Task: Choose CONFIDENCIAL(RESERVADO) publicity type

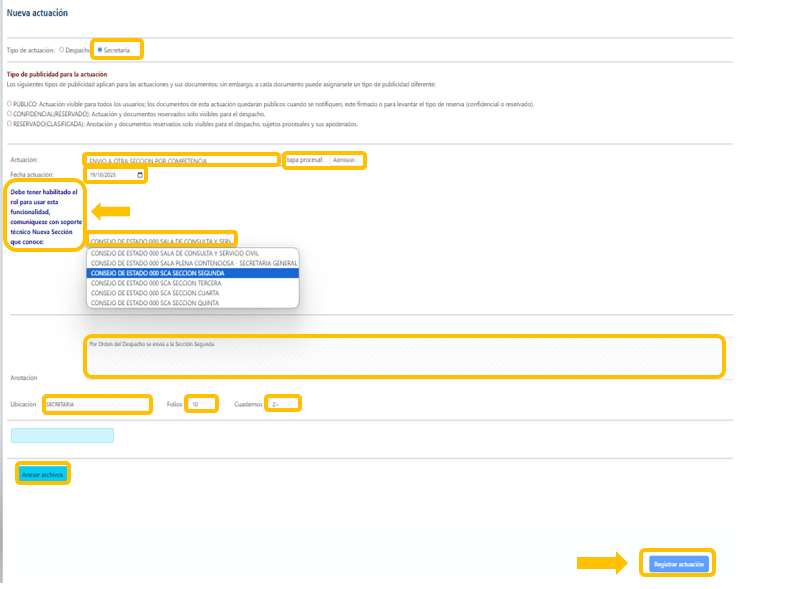Action: pos(9,114)
